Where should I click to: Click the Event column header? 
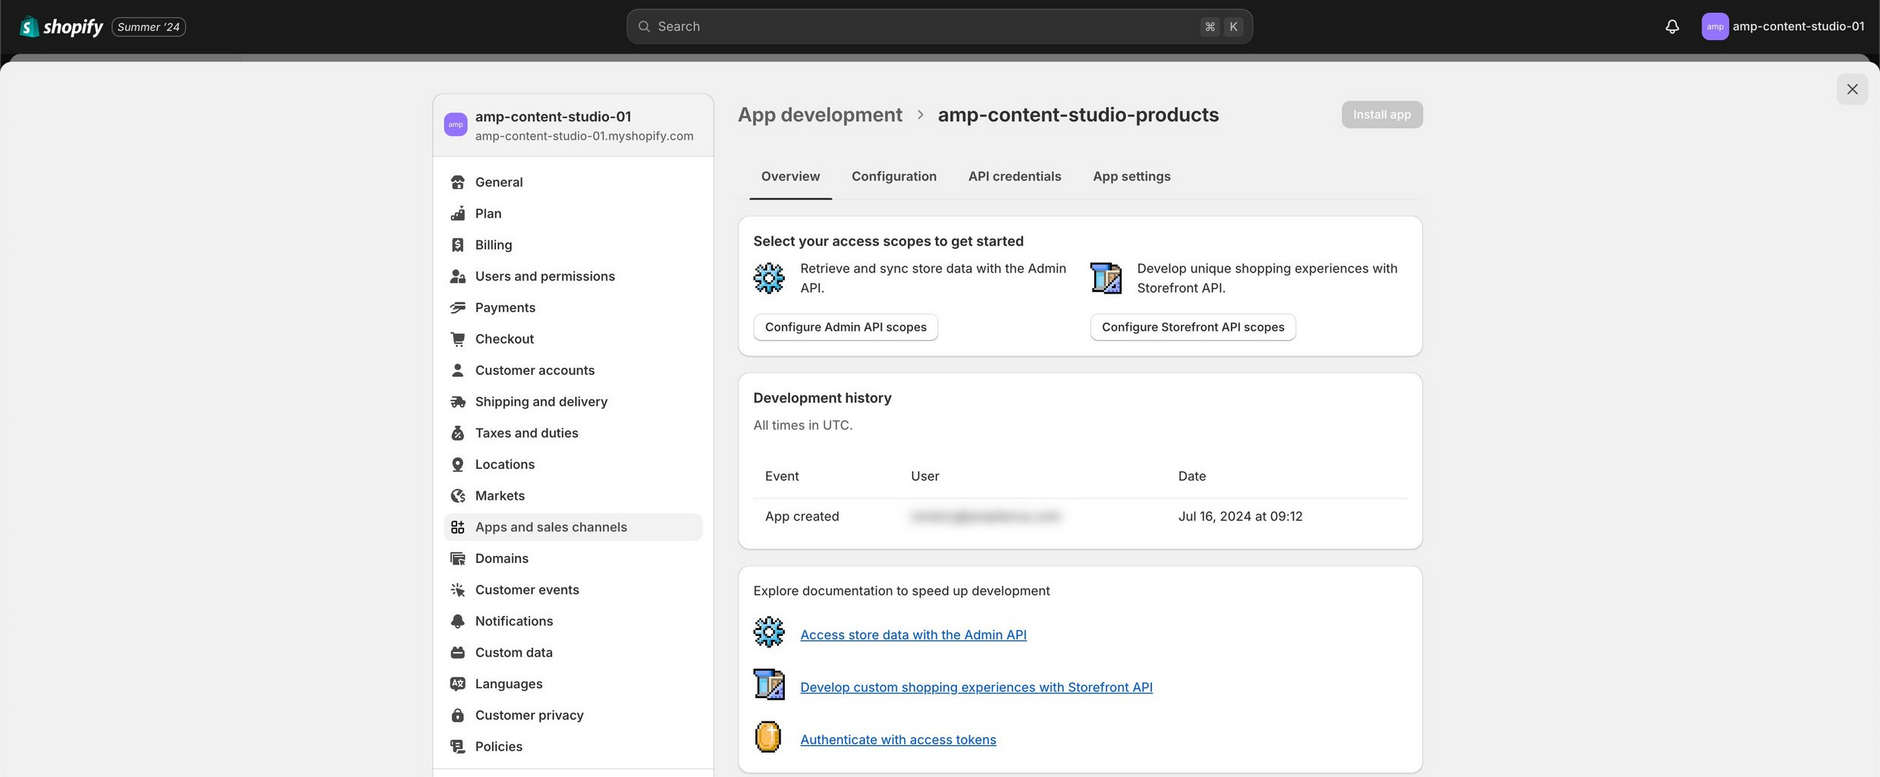(x=782, y=476)
